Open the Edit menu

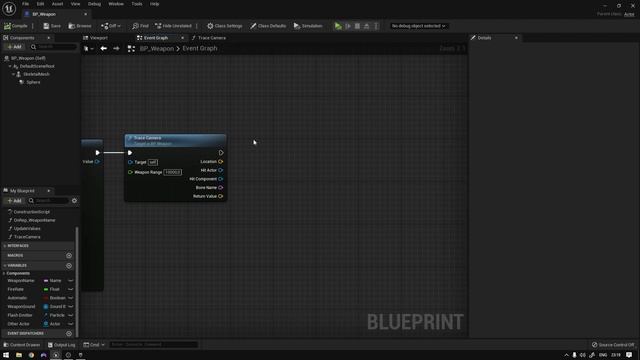tap(40, 4)
